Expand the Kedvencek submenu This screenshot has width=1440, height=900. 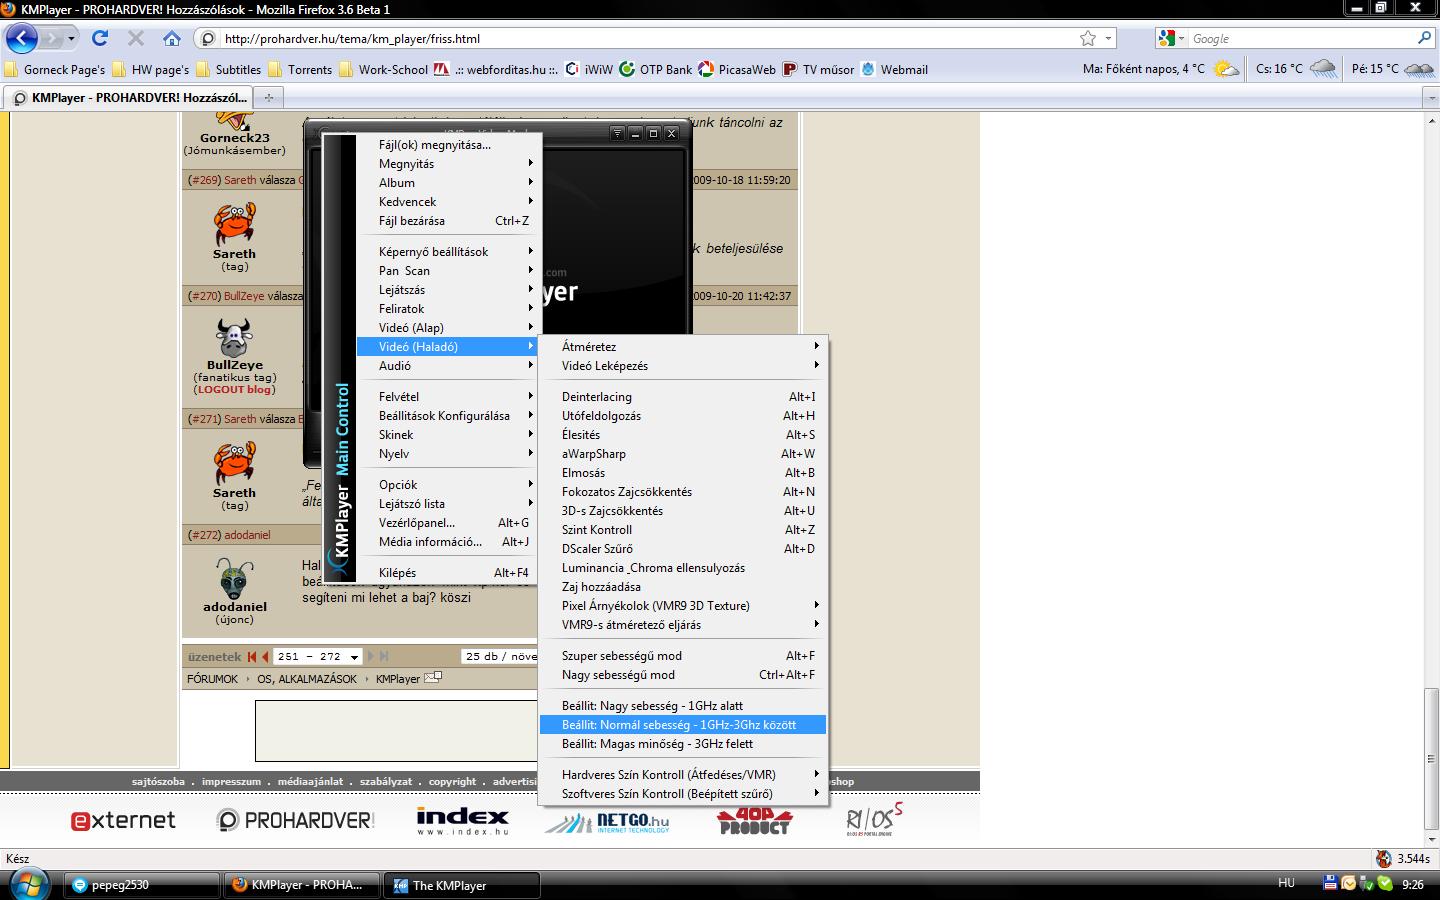[x=450, y=202]
